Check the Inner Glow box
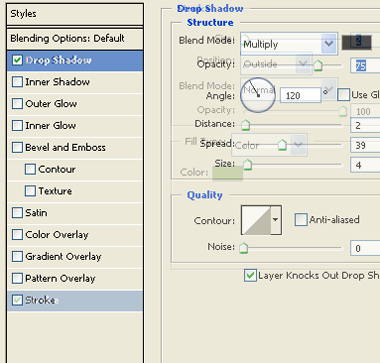The width and height of the screenshot is (380, 363). point(17,126)
